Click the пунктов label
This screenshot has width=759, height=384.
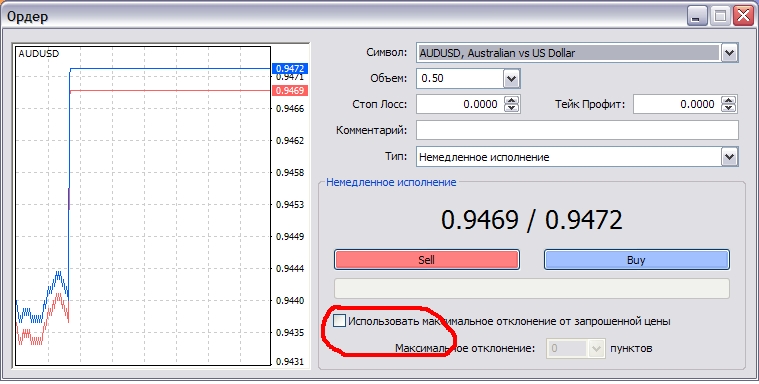pyautogui.click(x=632, y=348)
